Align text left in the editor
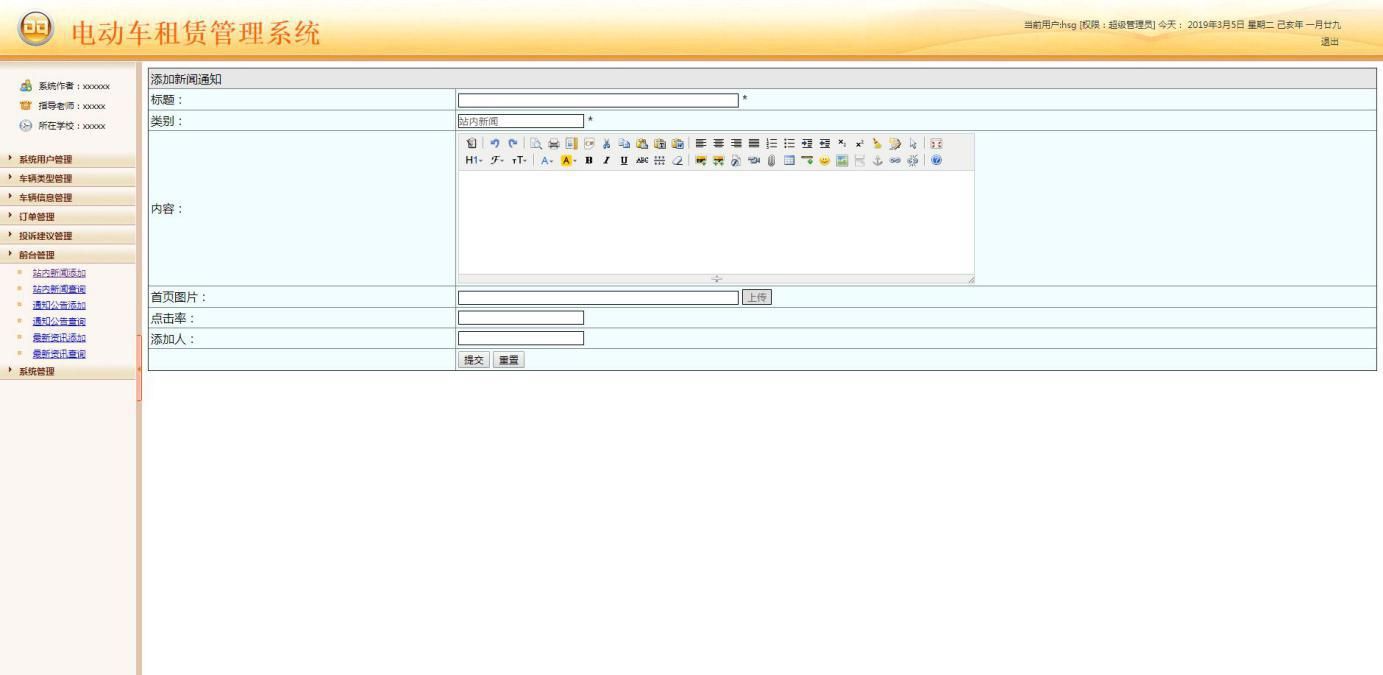The height and width of the screenshot is (675, 1383). (701, 143)
